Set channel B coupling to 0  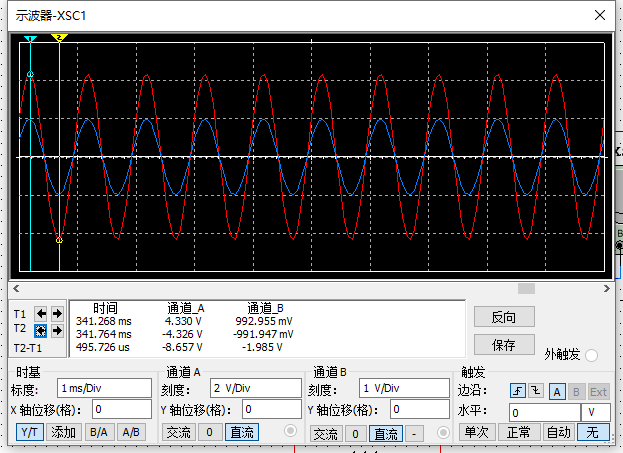point(355,434)
